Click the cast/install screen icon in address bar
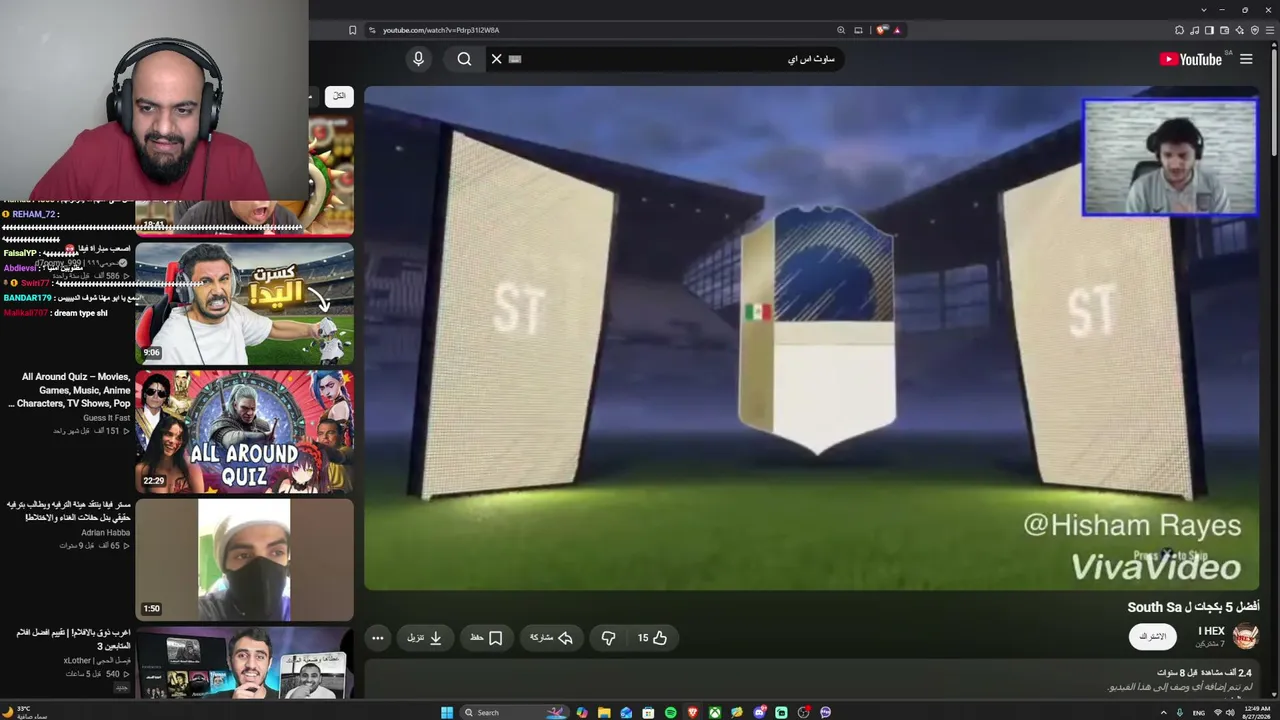Screen dimensions: 1280x720 858,30
